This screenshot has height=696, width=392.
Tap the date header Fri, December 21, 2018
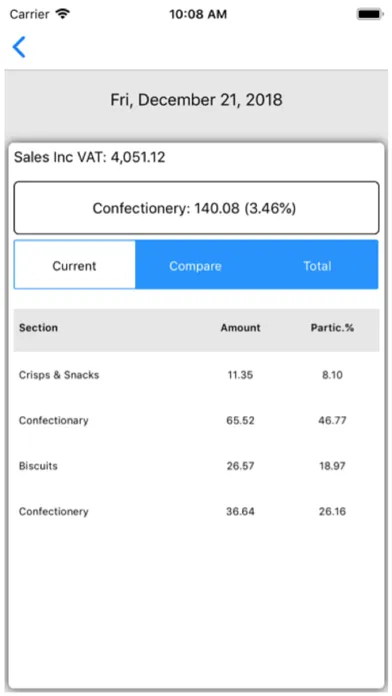coord(196,100)
